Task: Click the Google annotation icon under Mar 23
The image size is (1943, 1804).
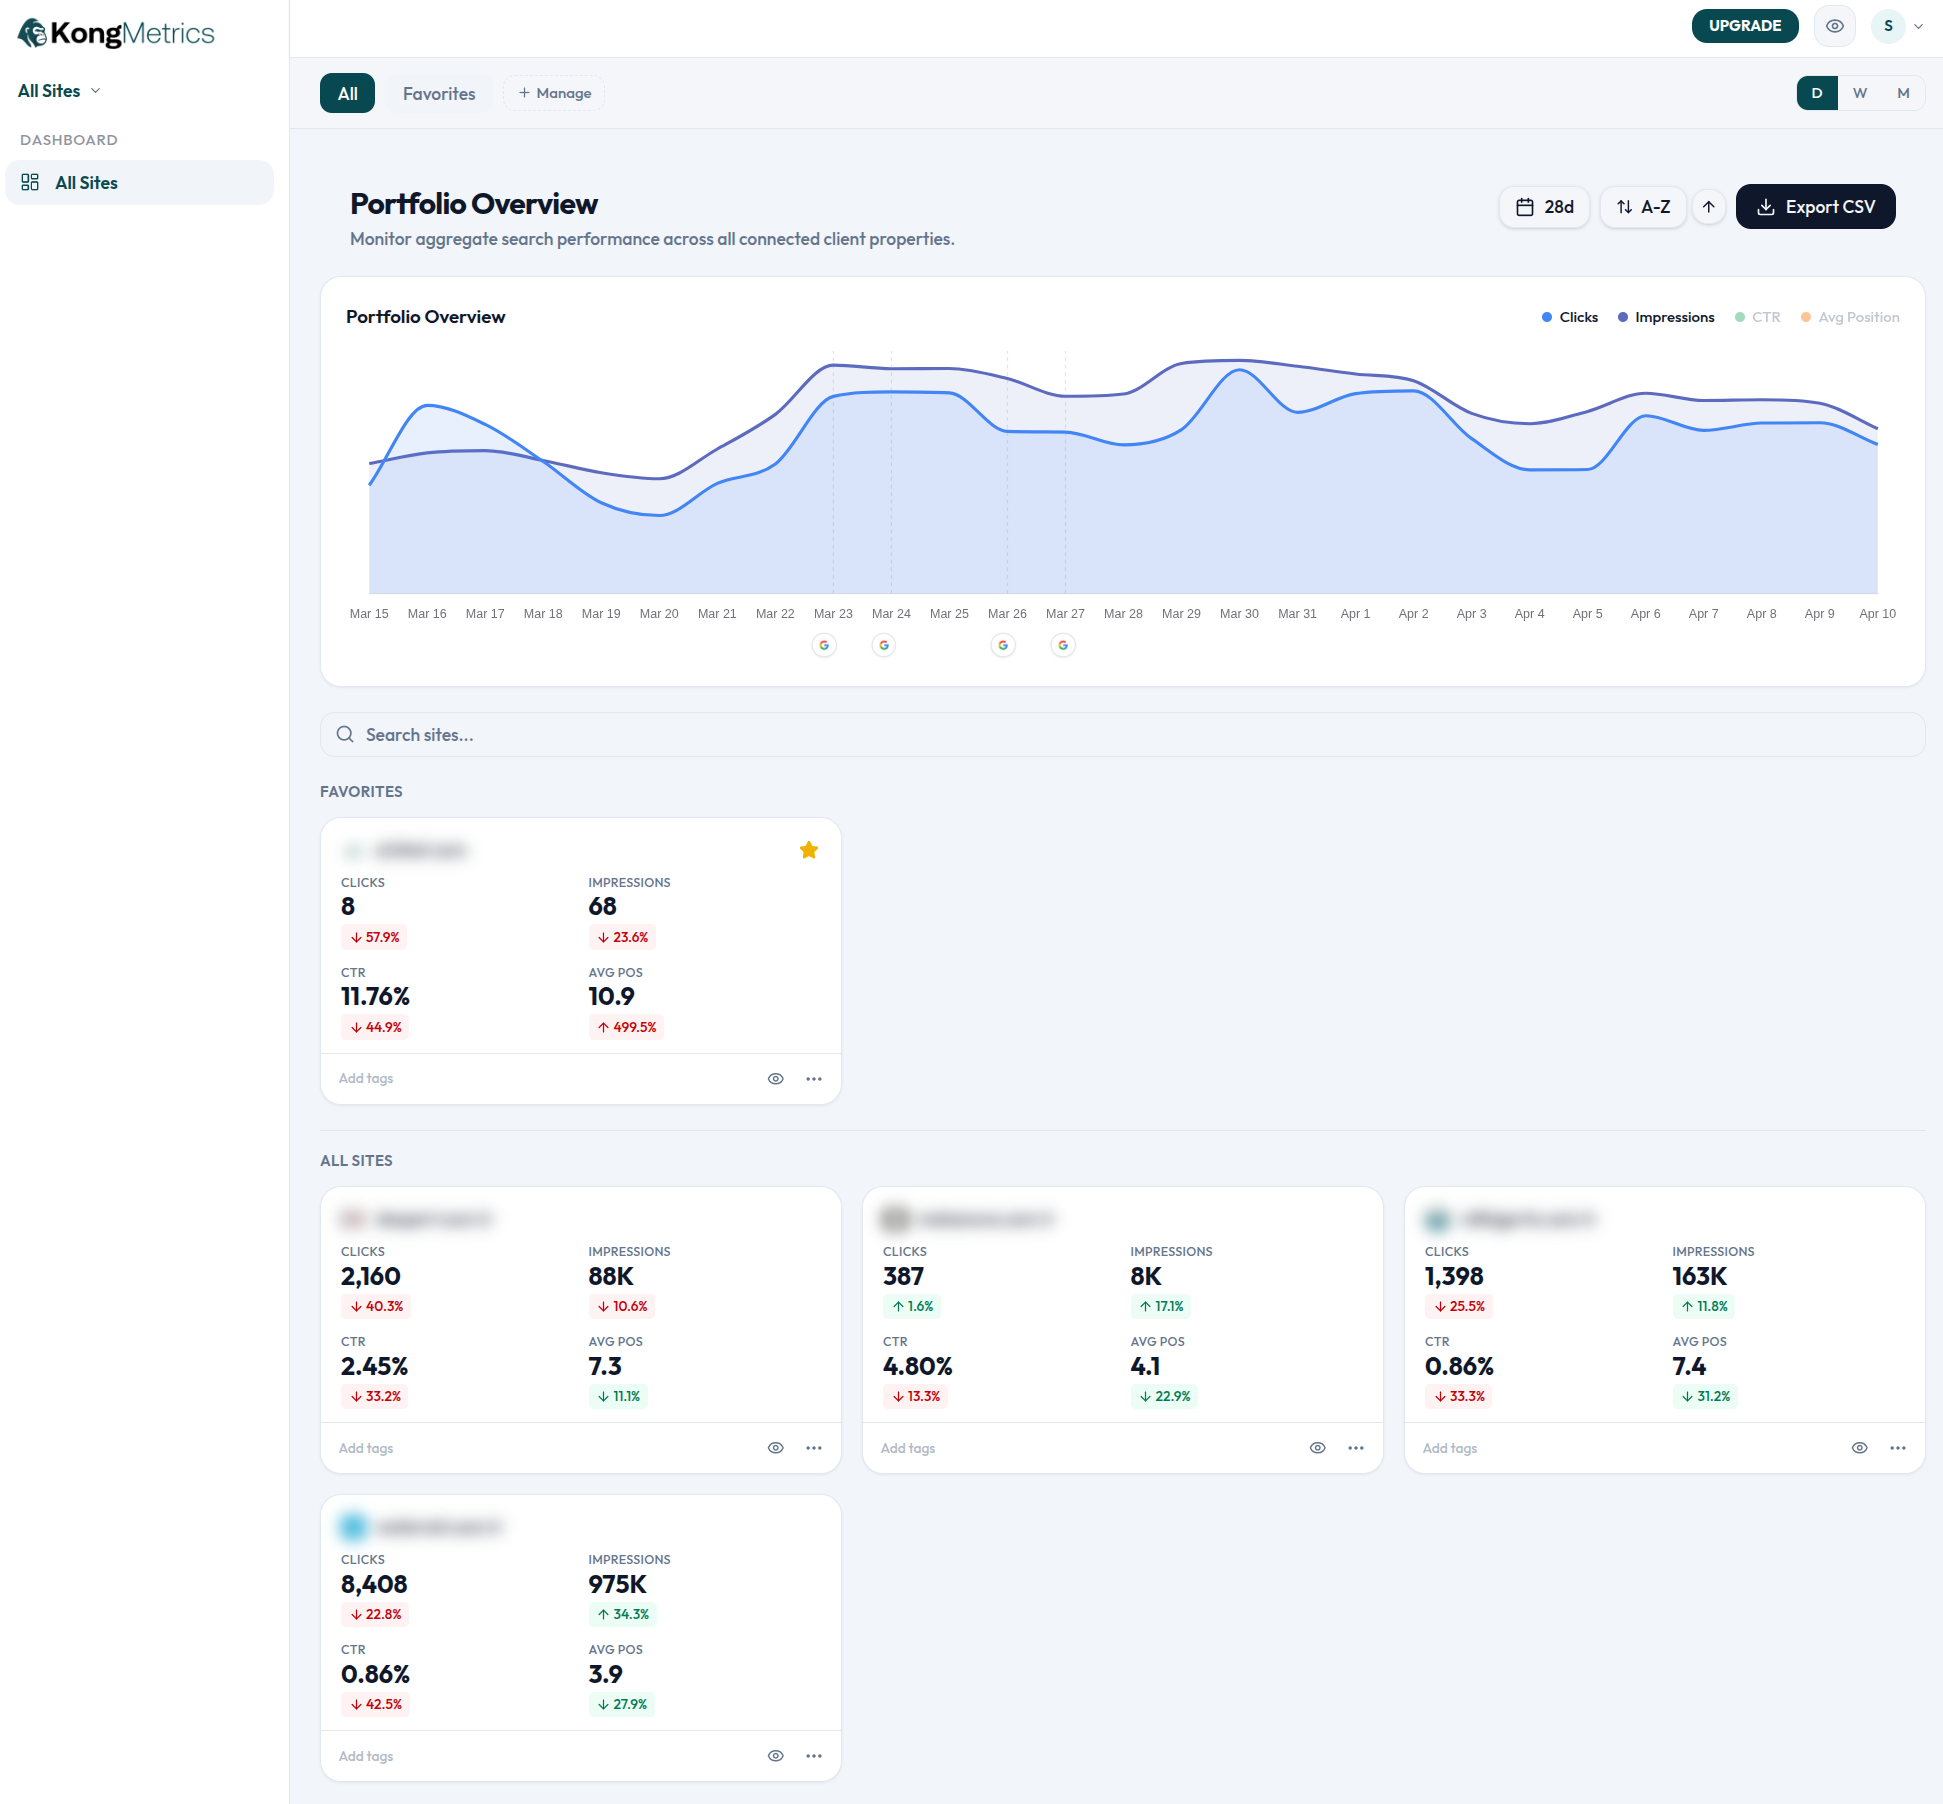Action: (x=824, y=645)
